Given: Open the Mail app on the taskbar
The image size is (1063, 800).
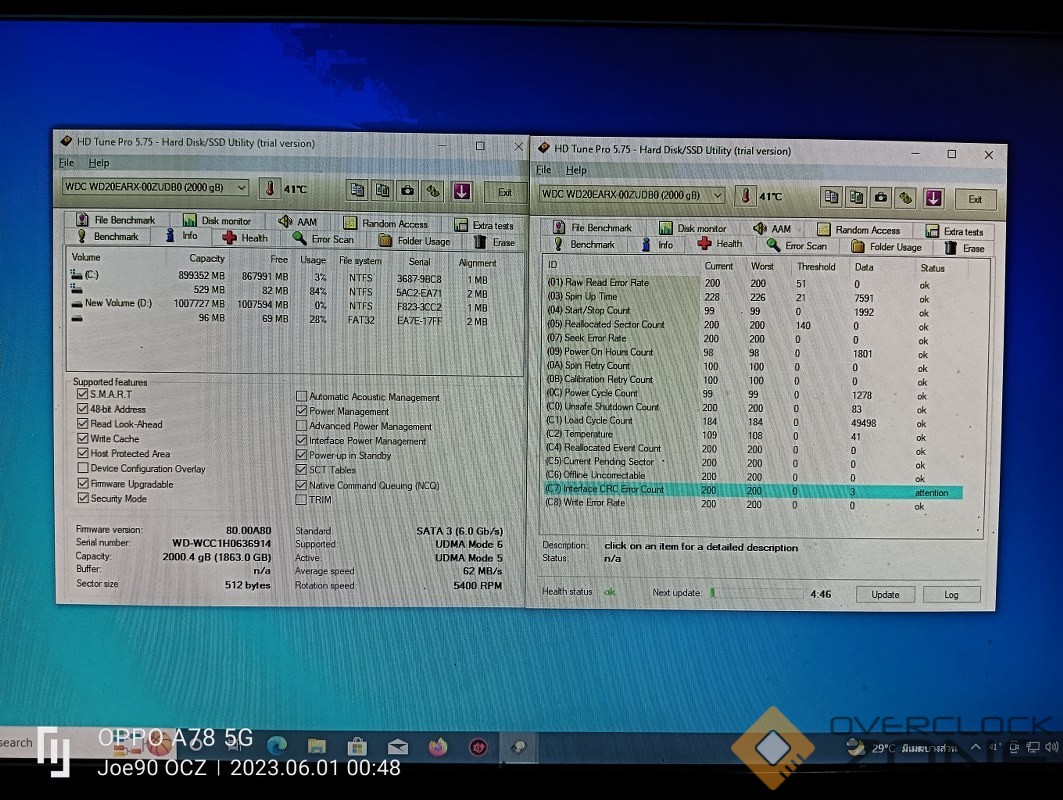Looking at the screenshot, I should (397, 747).
